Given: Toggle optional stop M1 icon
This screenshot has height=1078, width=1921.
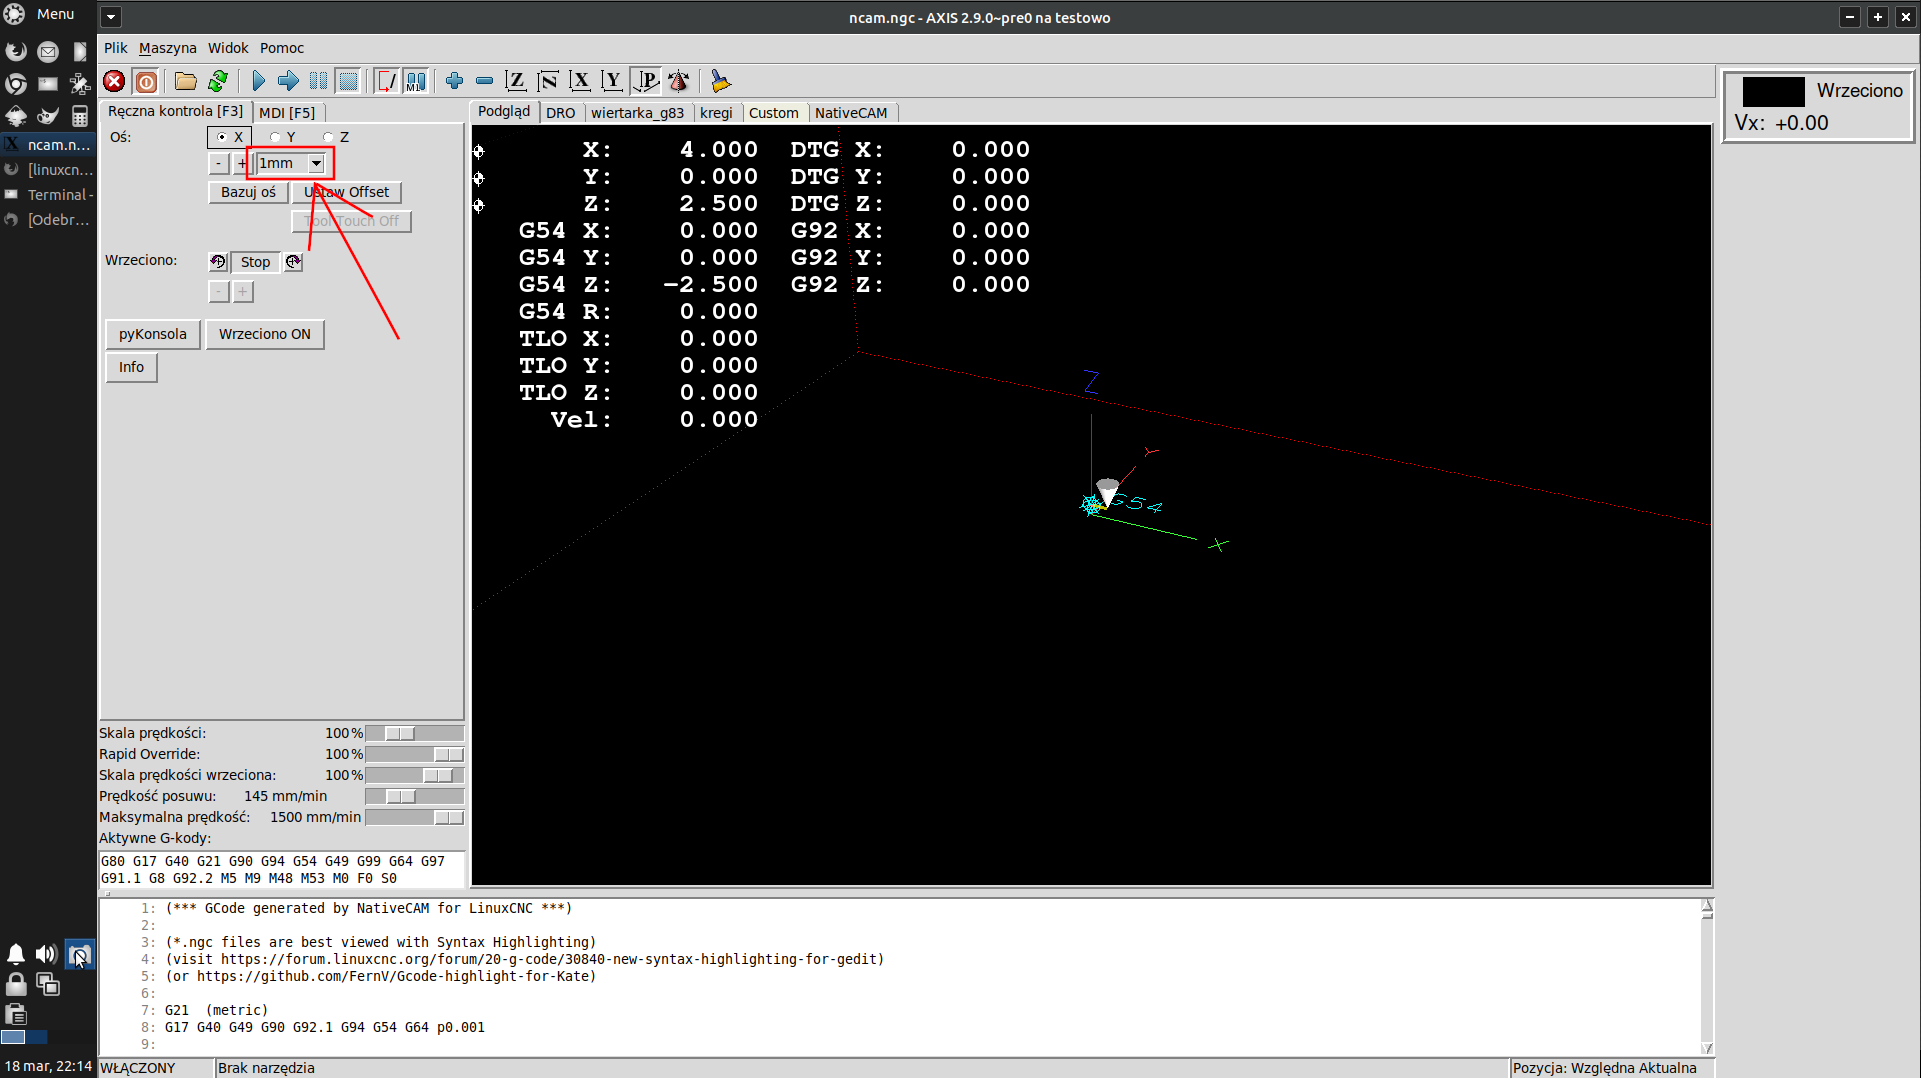Looking at the screenshot, I should click(x=416, y=81).
